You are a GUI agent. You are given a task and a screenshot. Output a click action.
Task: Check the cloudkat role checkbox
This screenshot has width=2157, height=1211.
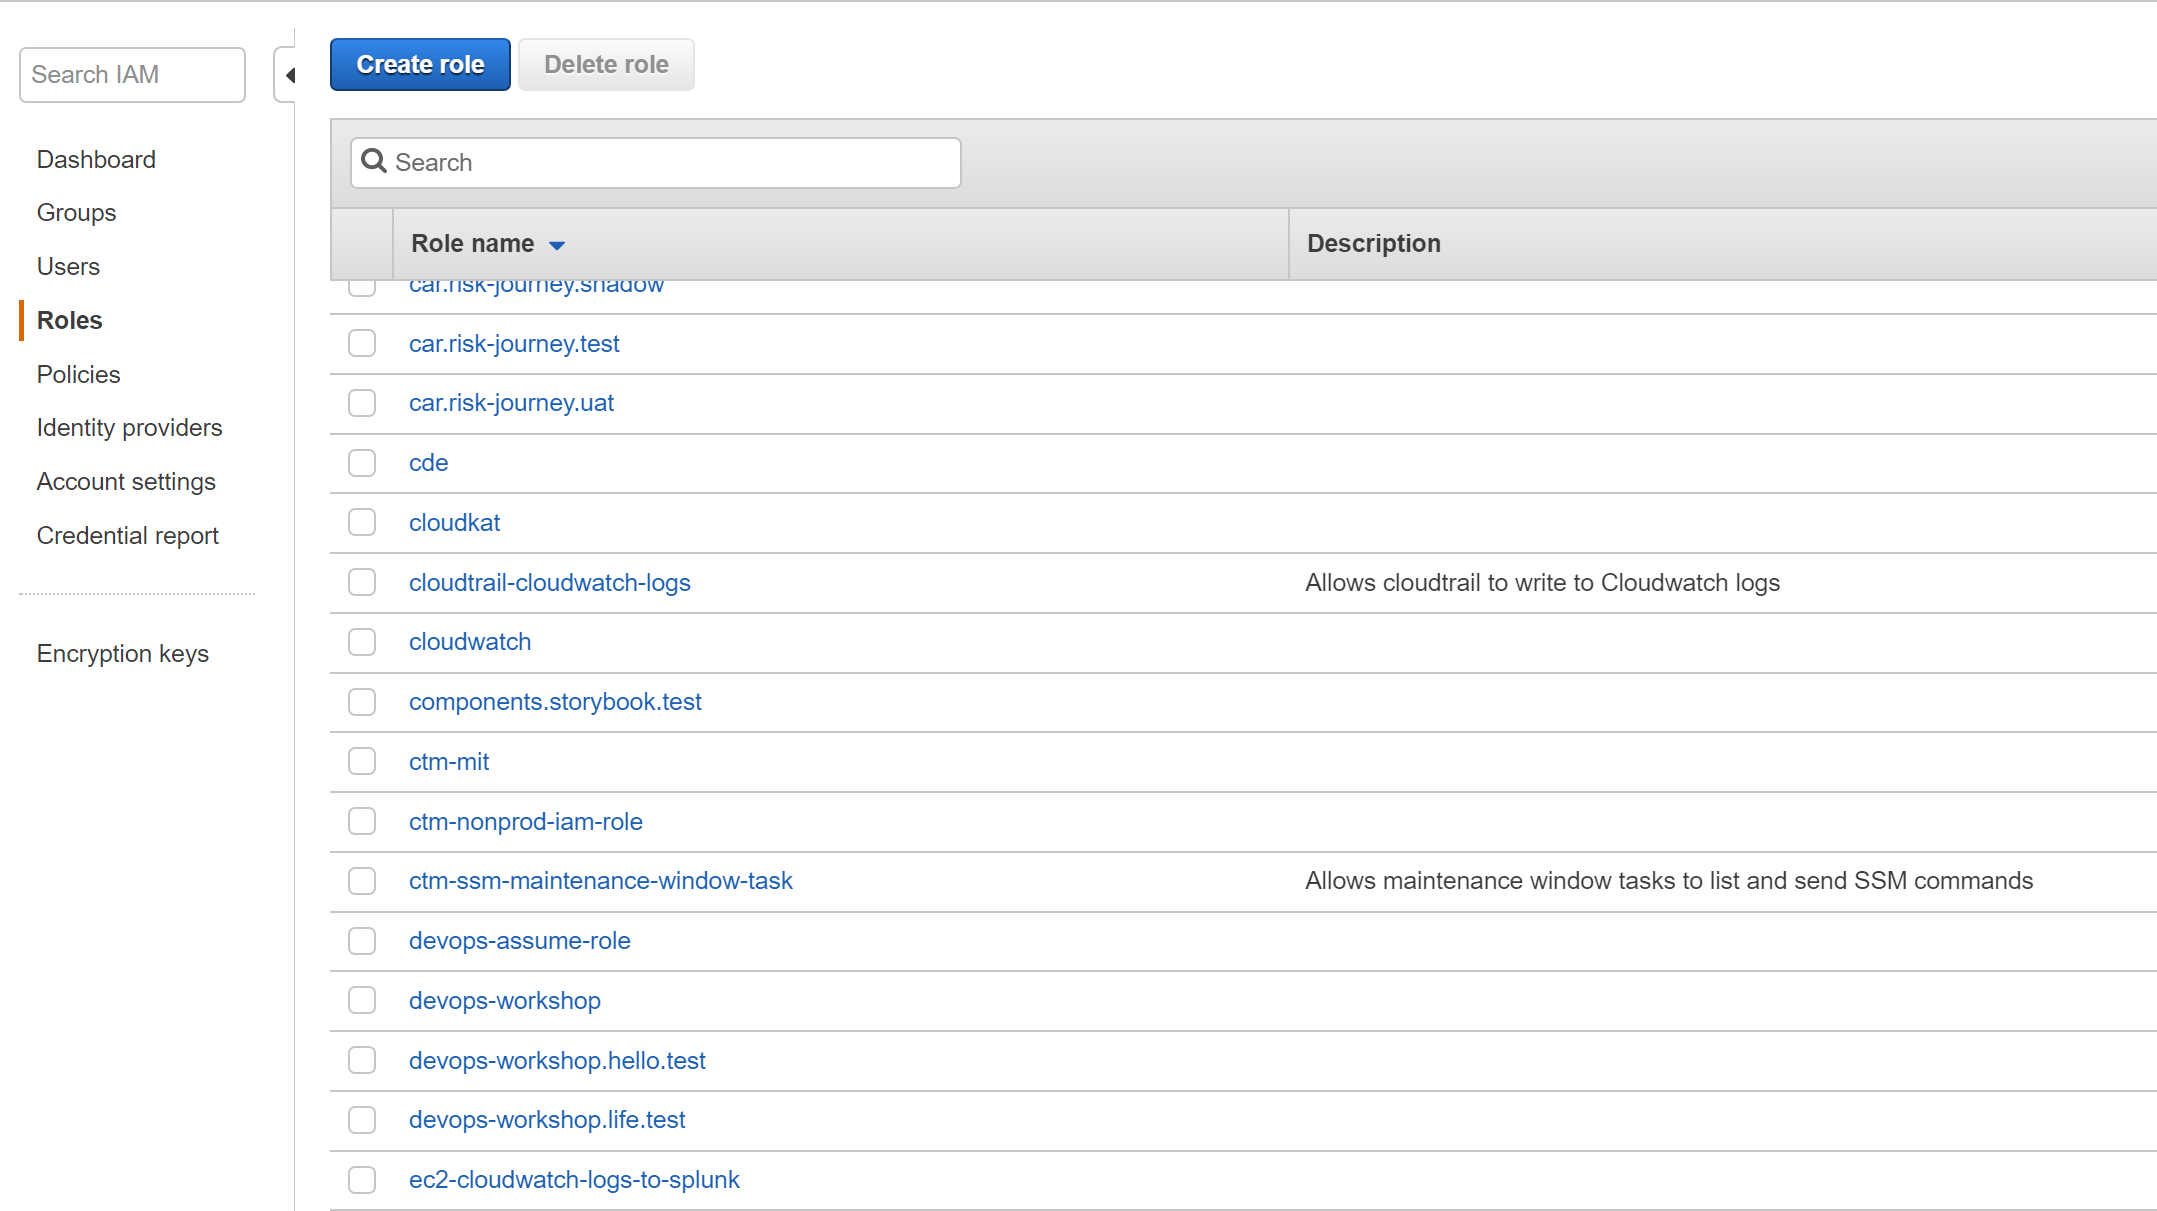(362, 522)
